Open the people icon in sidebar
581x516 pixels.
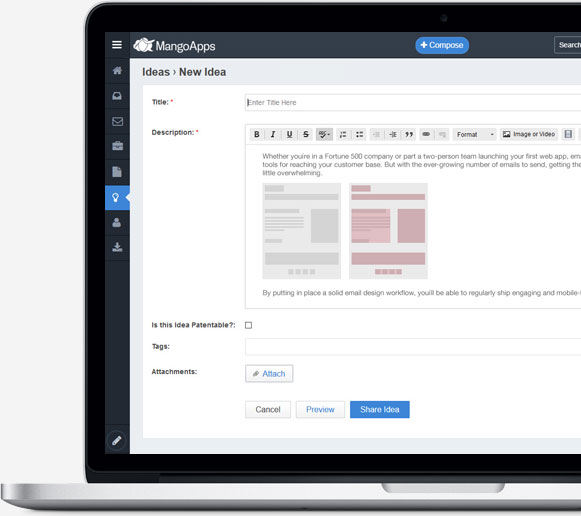(117, 223)
